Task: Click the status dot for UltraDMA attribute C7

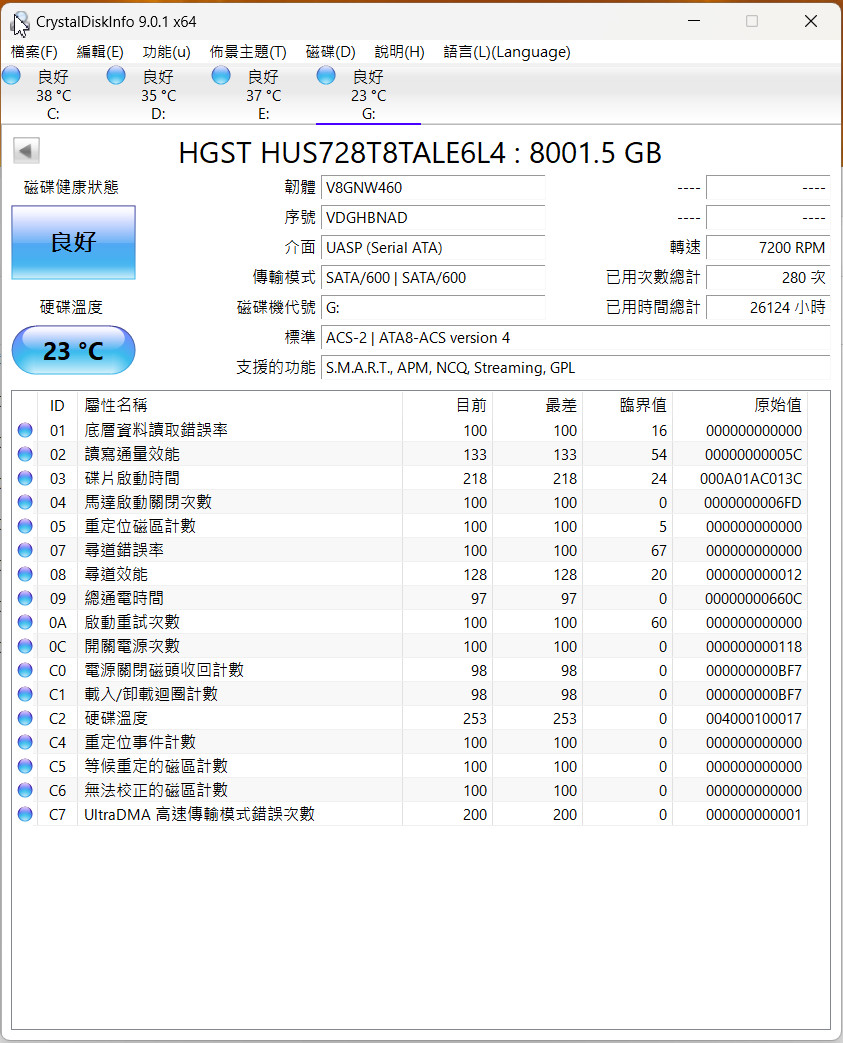Action: pos(24,814)
